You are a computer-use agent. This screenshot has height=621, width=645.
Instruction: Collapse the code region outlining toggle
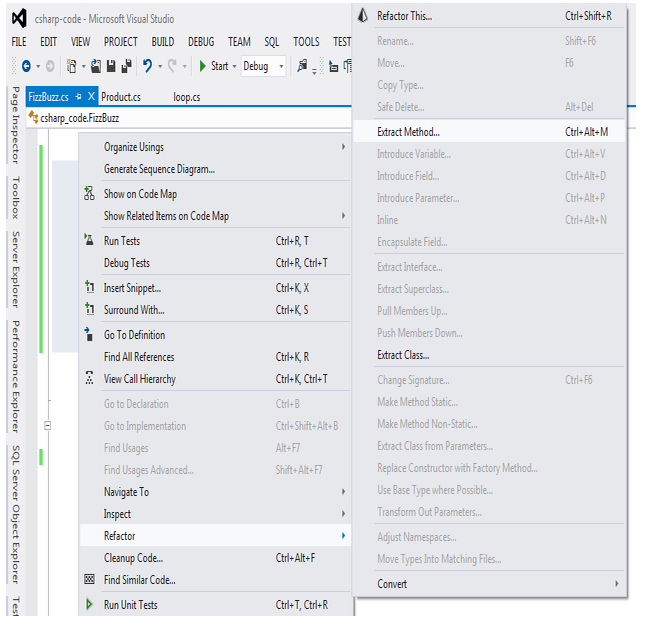click(x=48, y=426)
